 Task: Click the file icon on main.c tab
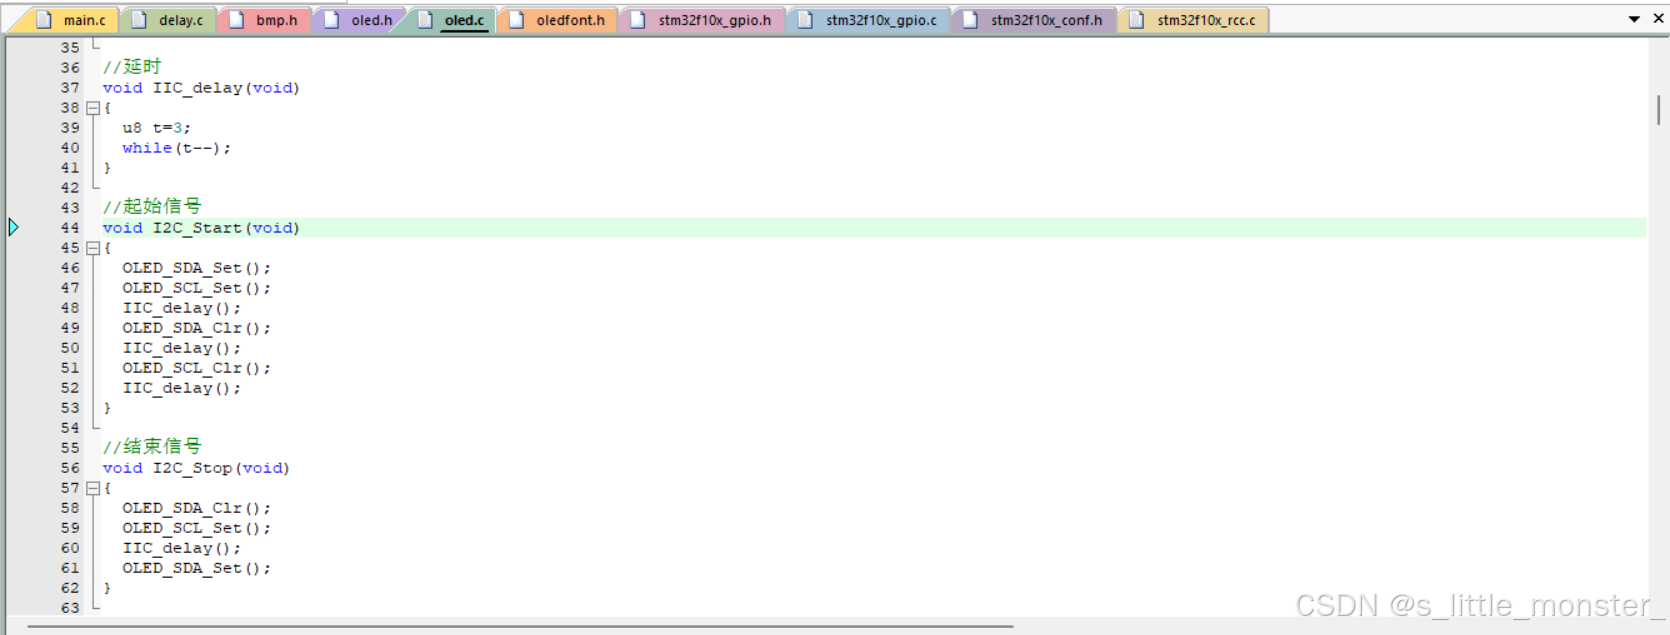pos(44,20)
